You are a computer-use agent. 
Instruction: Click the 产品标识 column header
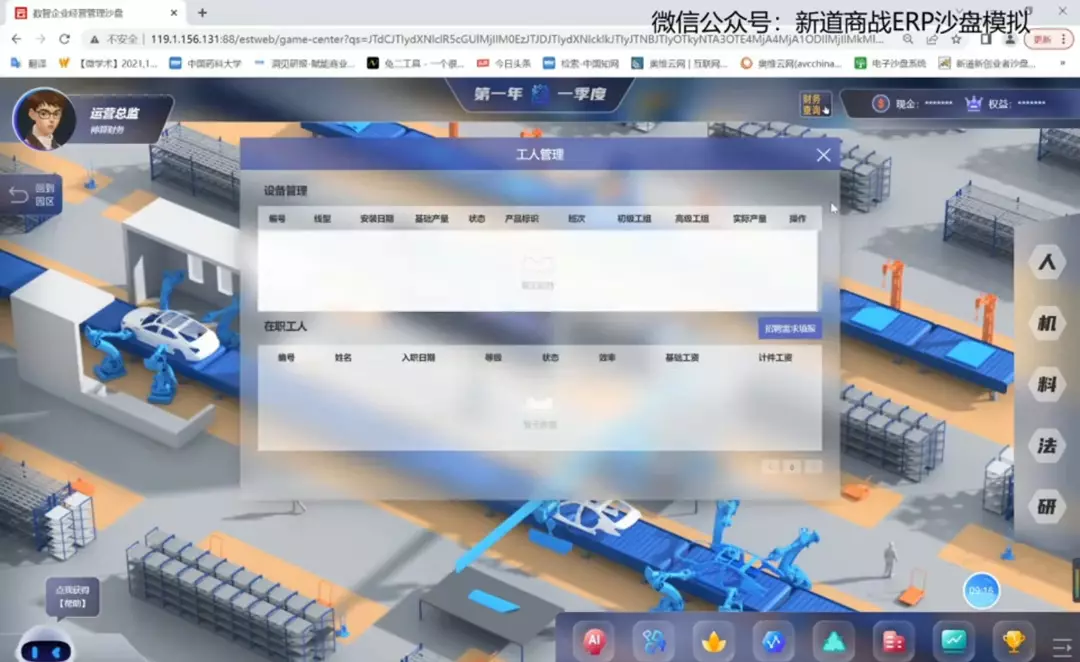pos(521,218)
